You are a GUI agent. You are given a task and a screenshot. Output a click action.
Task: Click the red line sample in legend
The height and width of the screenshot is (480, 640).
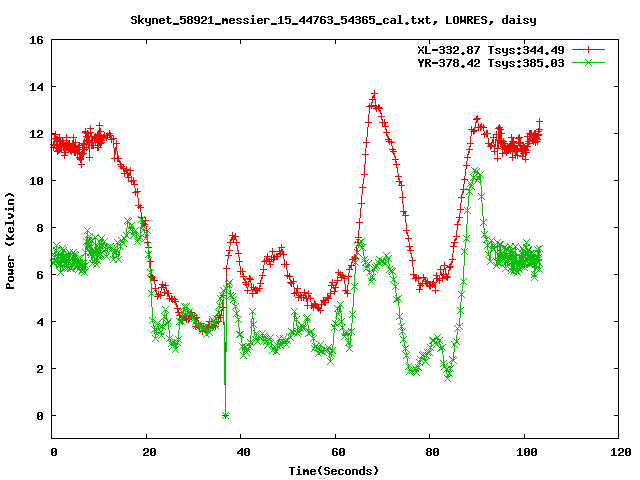[x=588, y=50]
